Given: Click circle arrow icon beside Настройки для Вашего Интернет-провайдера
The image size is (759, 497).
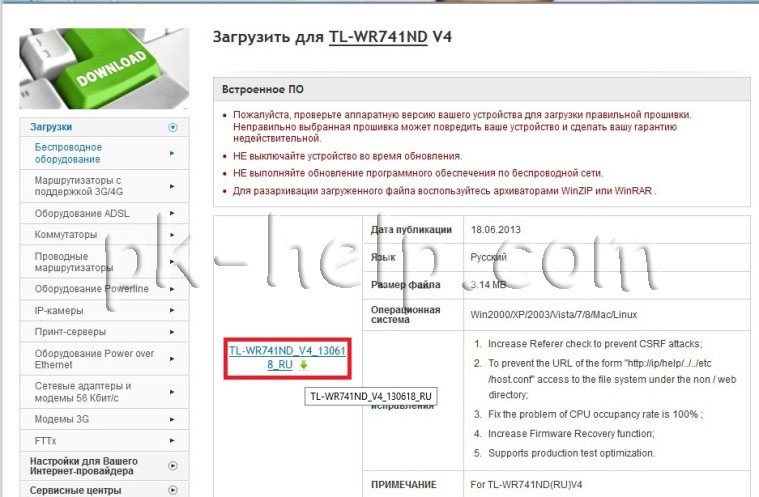Looking at the screenshot, I should click(x=172, y=466).
